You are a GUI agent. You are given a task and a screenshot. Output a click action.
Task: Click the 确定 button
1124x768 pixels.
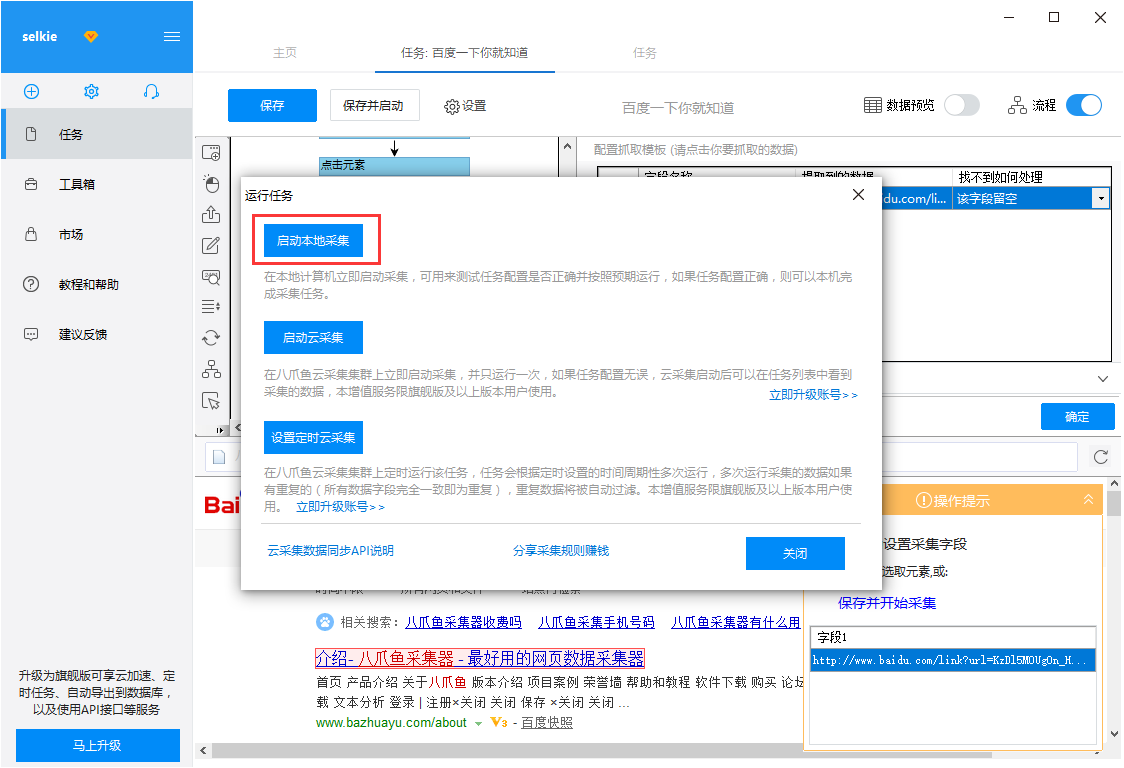1077,417
